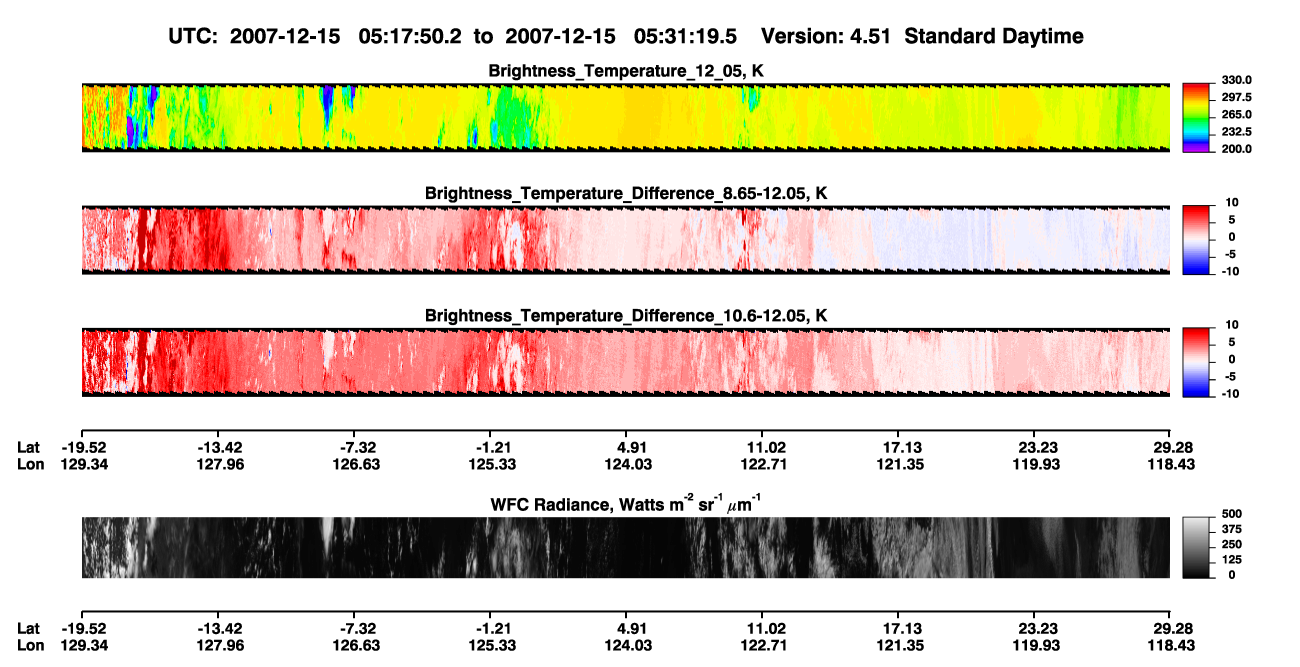Select the Standard Daytime header text
The image size is (1300, 667).
point(992,36)
